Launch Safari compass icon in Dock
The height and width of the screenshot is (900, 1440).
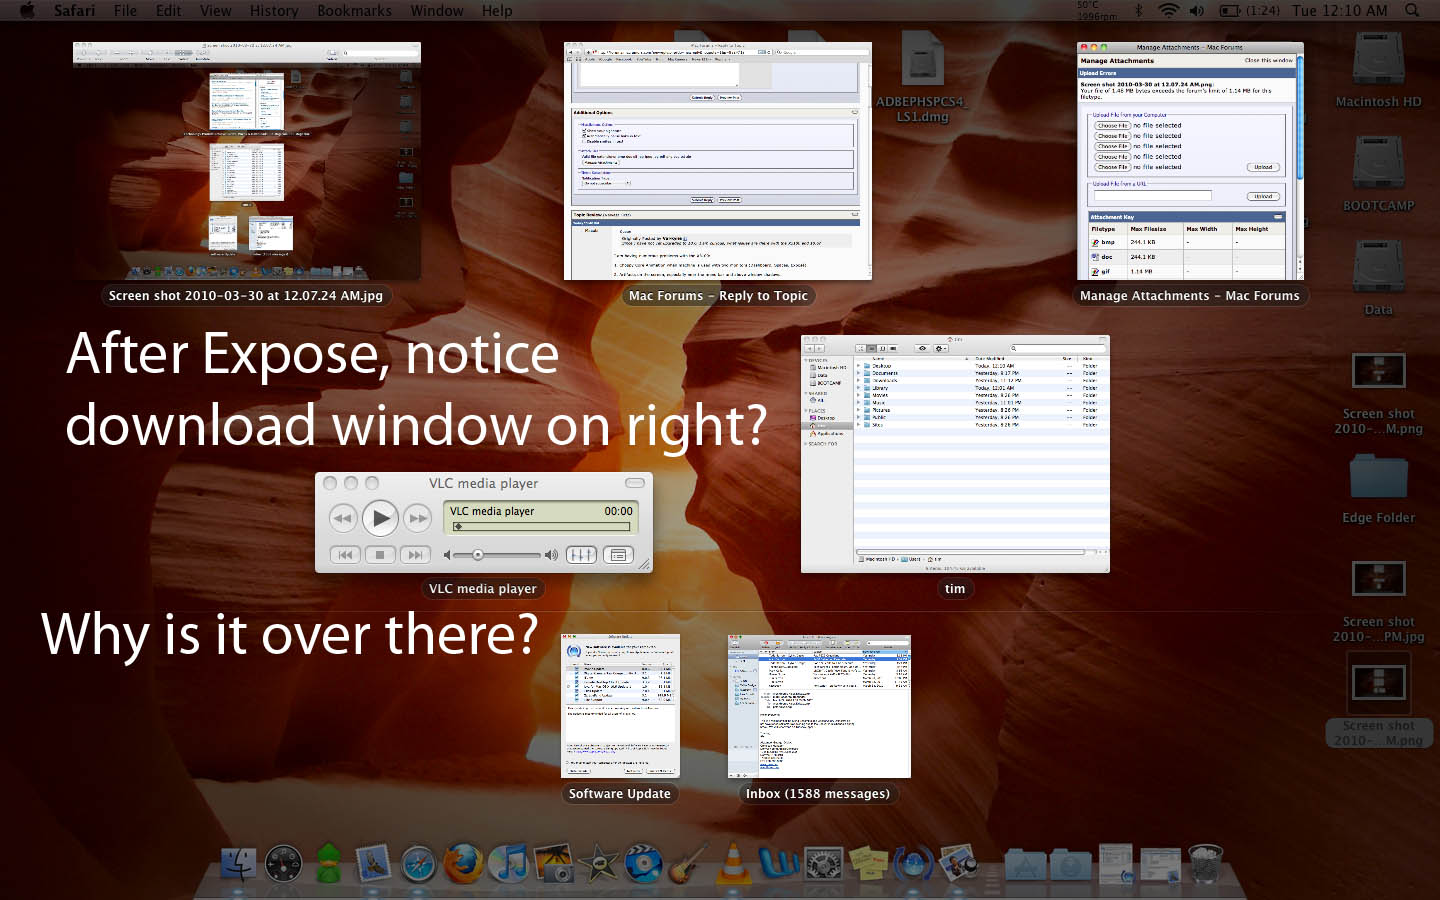coord(418,865)
